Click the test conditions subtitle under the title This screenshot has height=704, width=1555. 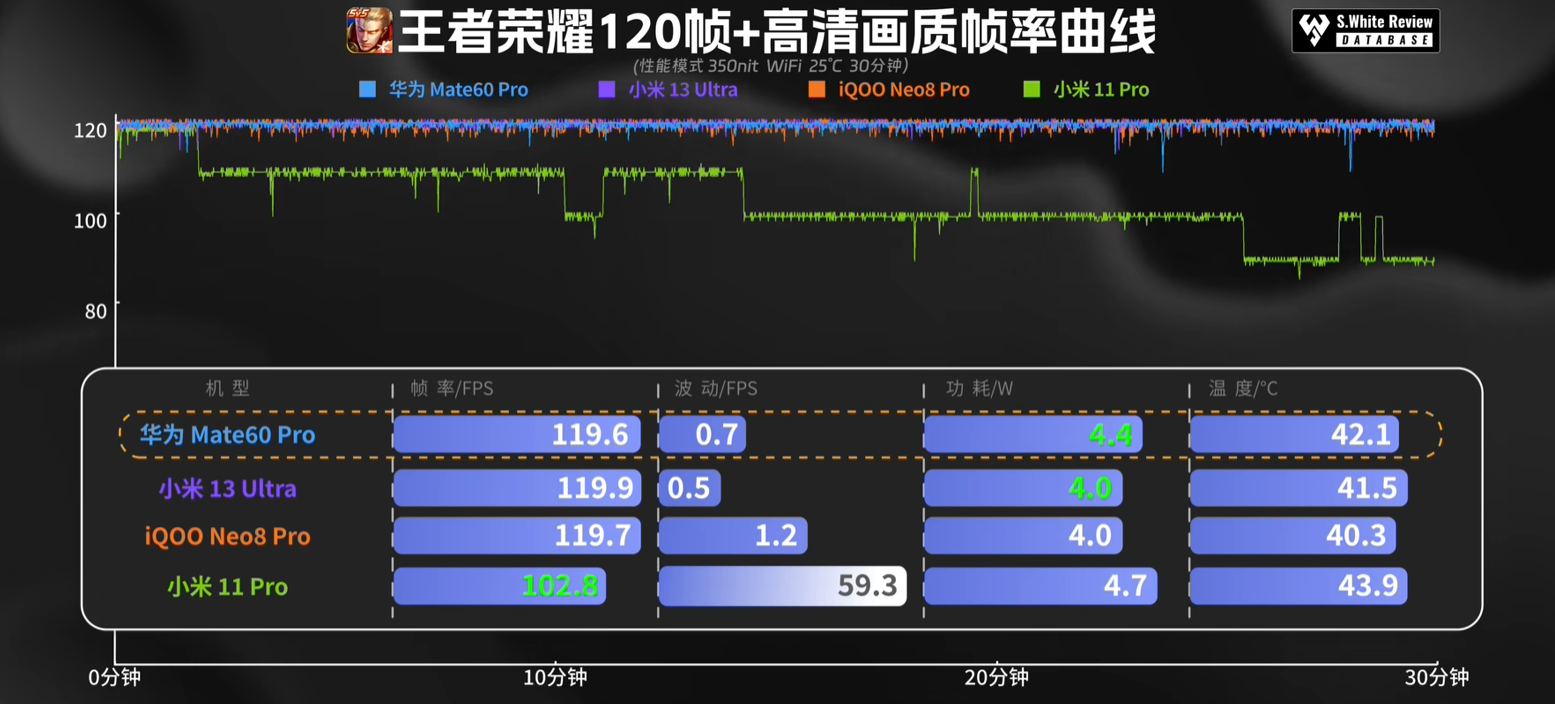(x=771, y=66)
